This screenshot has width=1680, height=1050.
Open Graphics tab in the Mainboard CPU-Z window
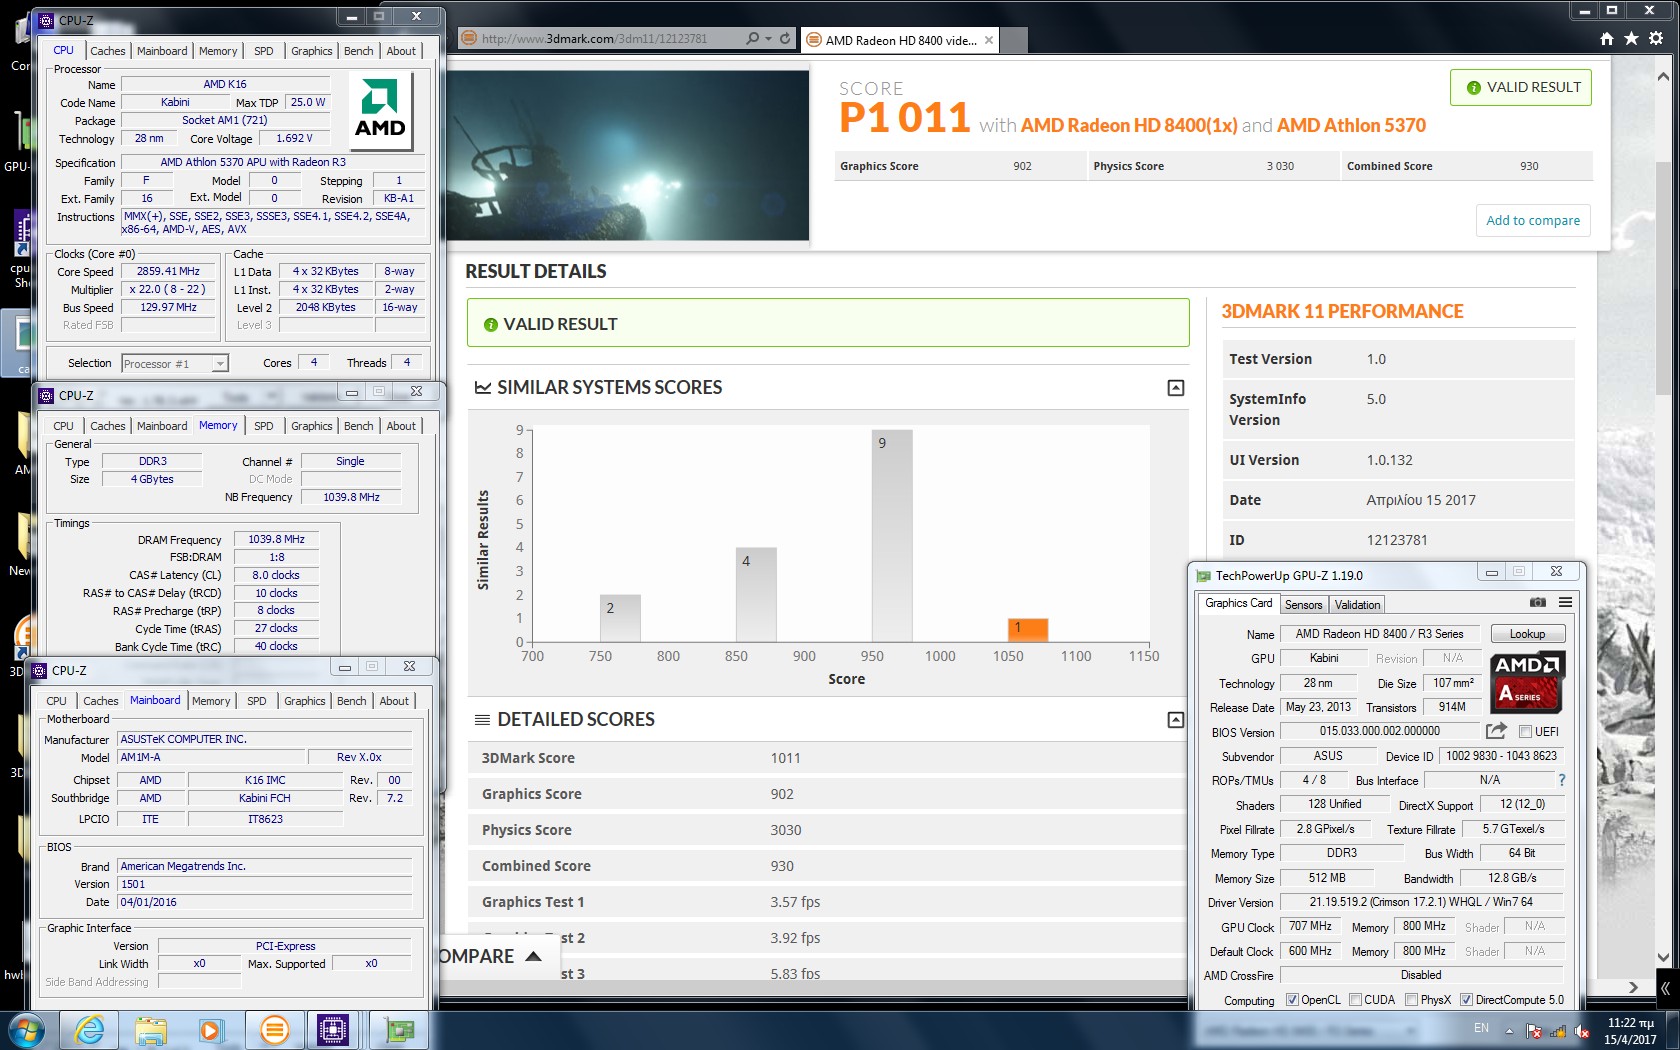click(x=304, y=701)
